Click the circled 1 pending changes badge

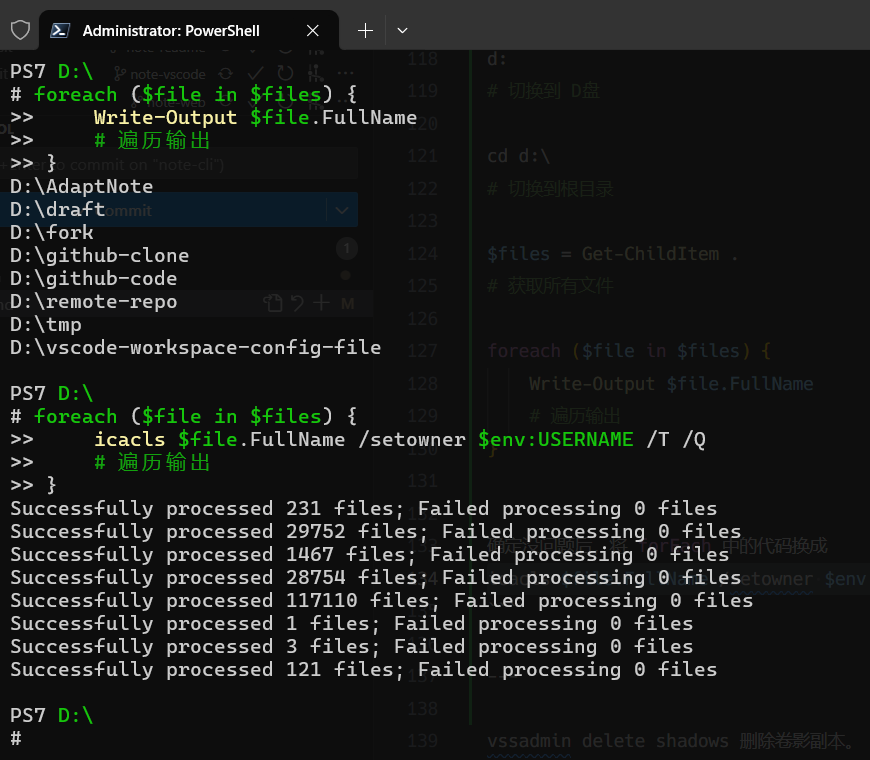347,248
